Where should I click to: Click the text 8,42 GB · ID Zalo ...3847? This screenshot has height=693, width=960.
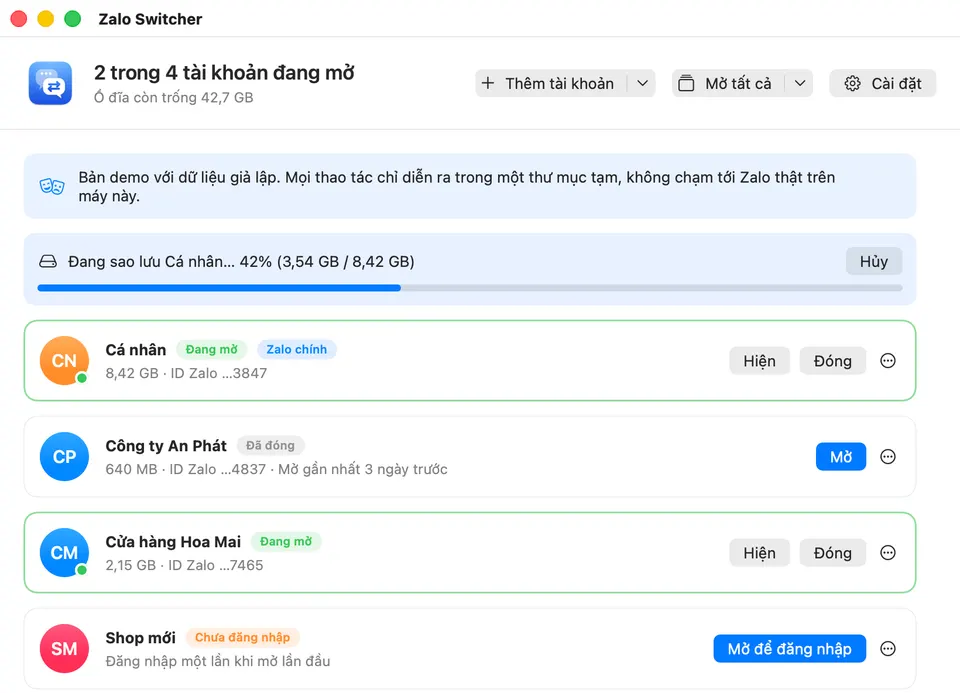[x=186, y=373]
